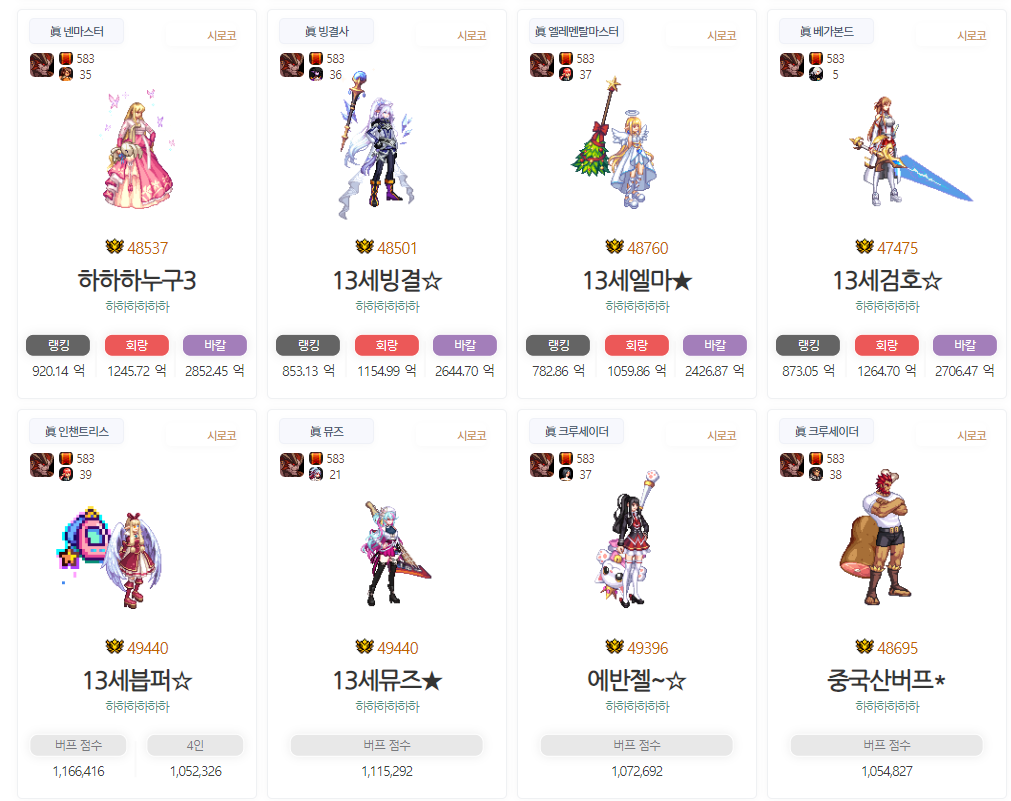1011x801 pixels.
Task: Click the 랭킹 badge on 하하하누구3 card
Action: tap(58, 345)
